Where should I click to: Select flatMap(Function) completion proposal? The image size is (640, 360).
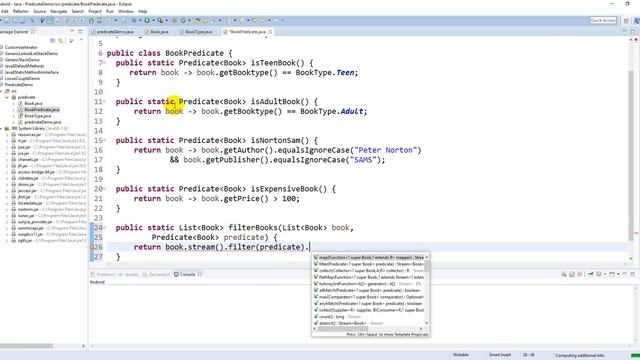point(369,277)
